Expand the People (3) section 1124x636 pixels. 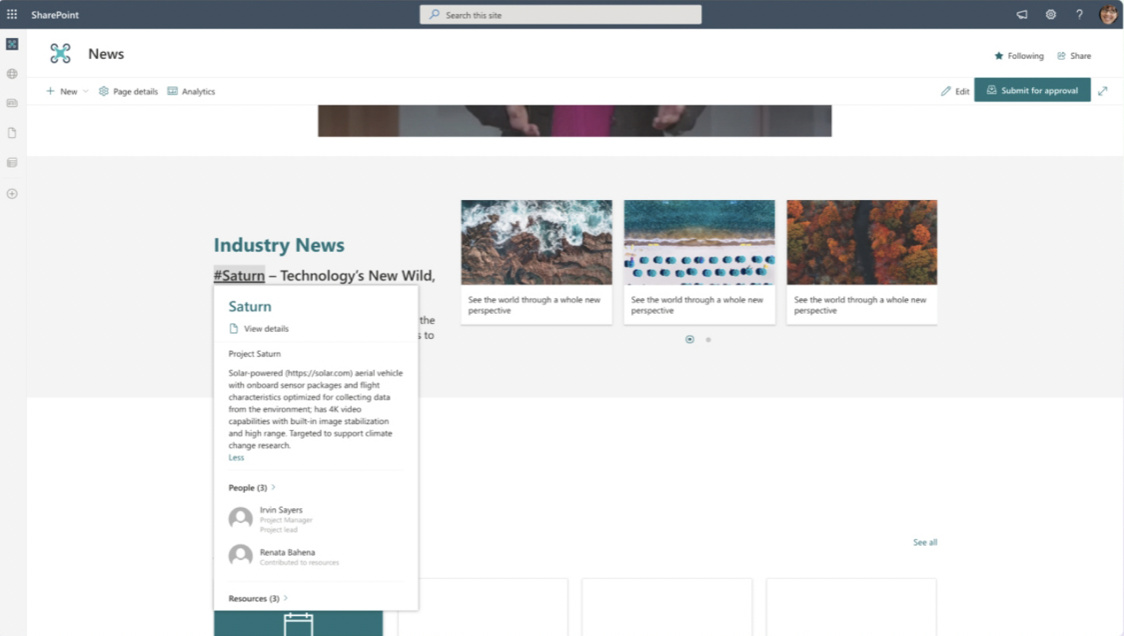click(252, 488)
